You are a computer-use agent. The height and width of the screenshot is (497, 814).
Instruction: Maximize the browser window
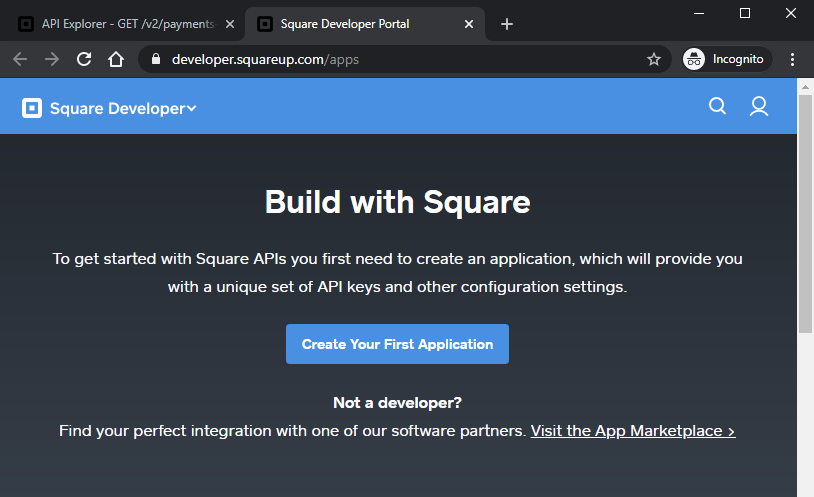point(744,14)
